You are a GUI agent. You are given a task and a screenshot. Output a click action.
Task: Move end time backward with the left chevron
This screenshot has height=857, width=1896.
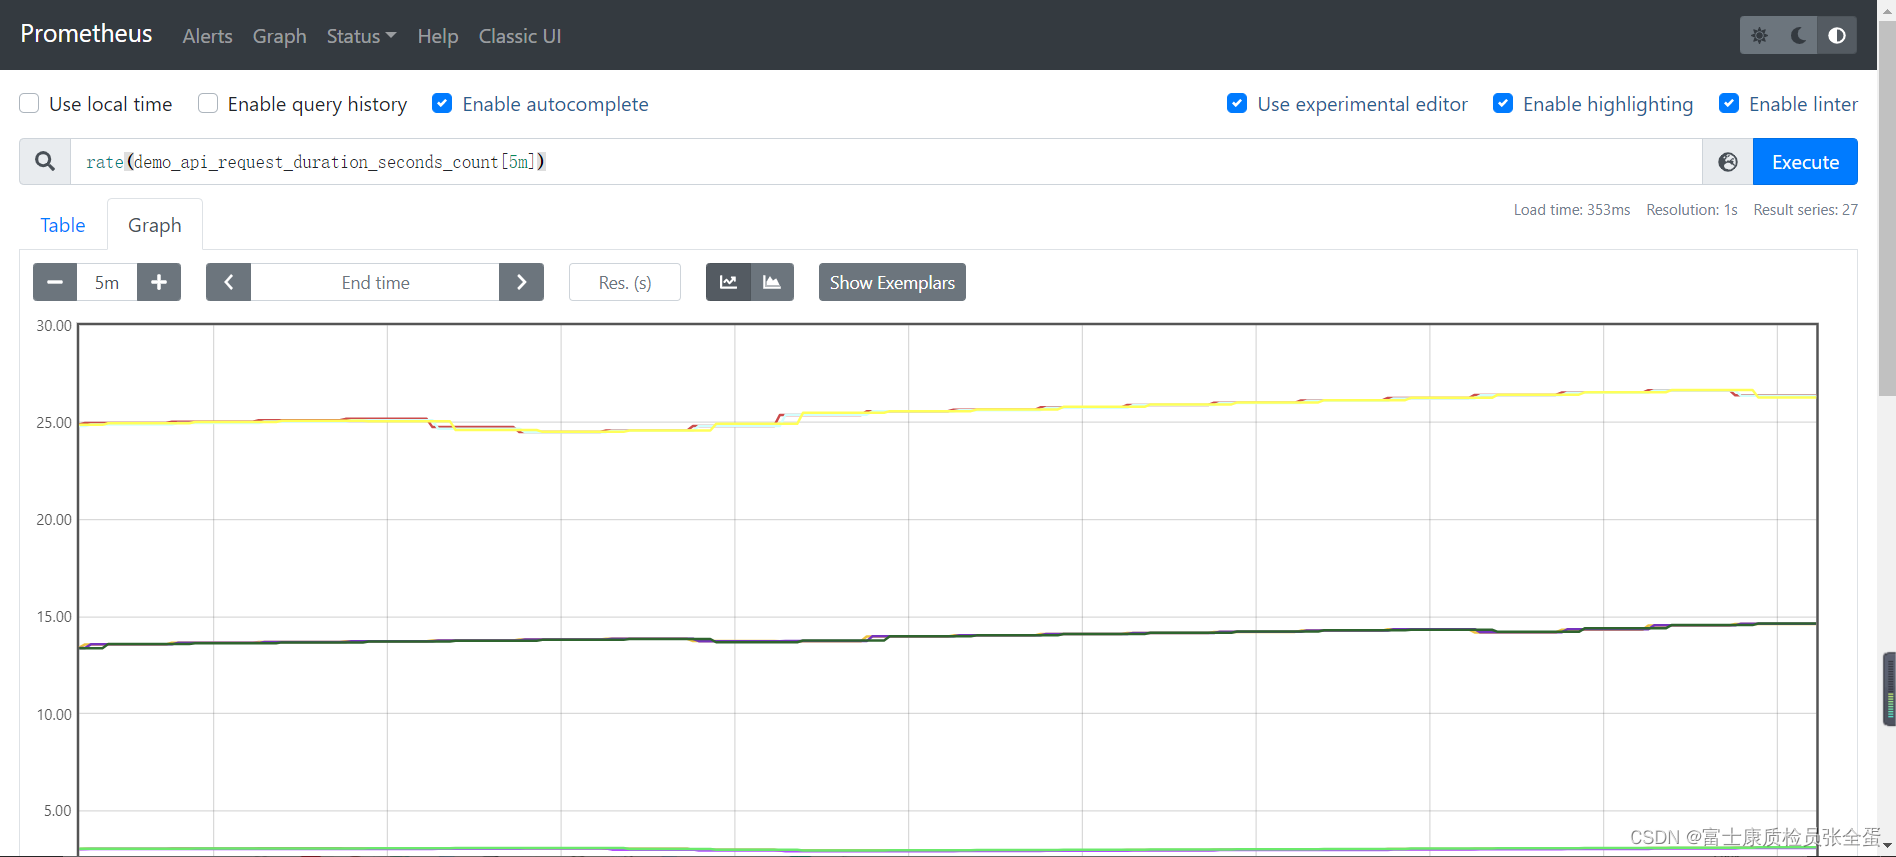click(x=228, y=282)
